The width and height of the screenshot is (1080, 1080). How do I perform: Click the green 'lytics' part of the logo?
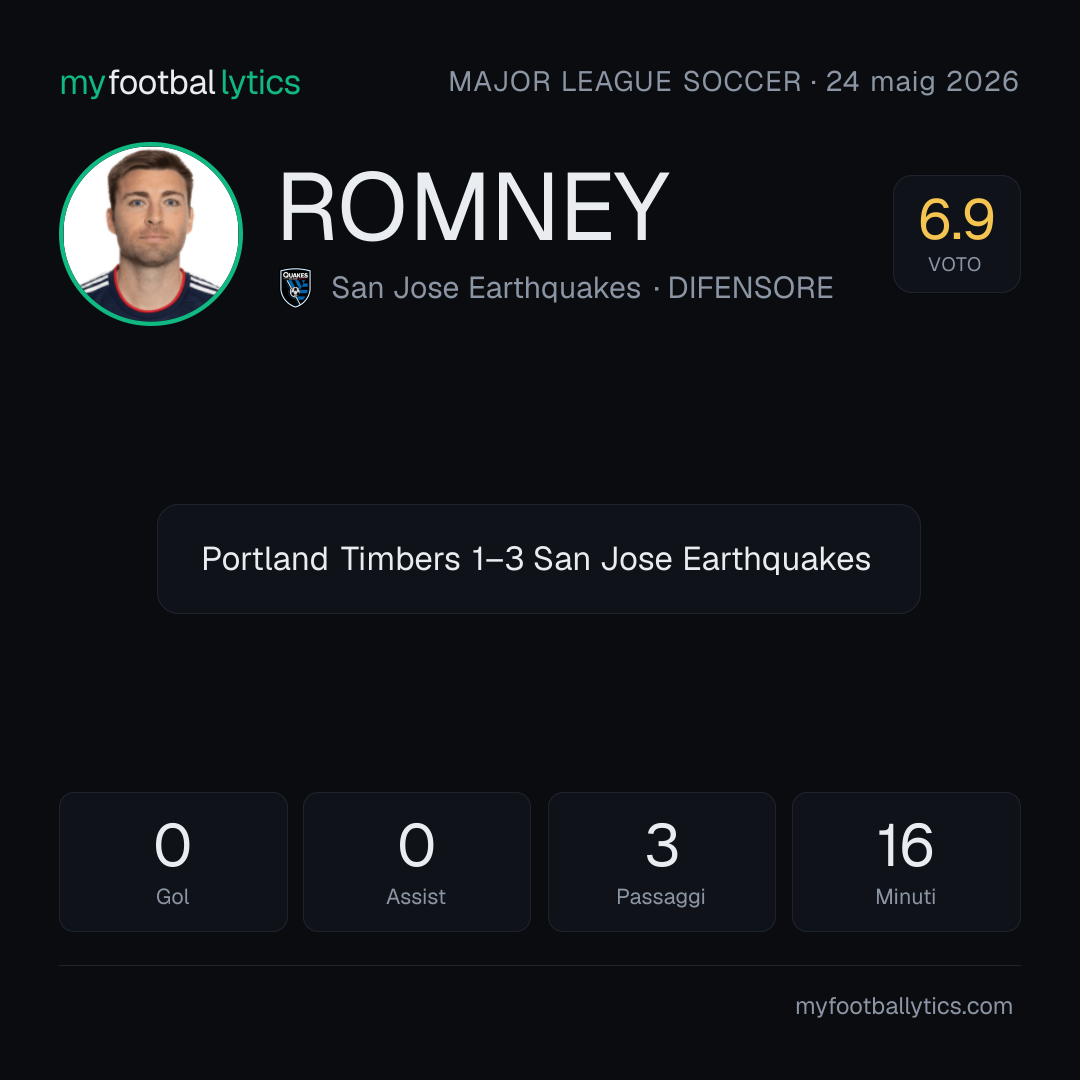(260, 83)
